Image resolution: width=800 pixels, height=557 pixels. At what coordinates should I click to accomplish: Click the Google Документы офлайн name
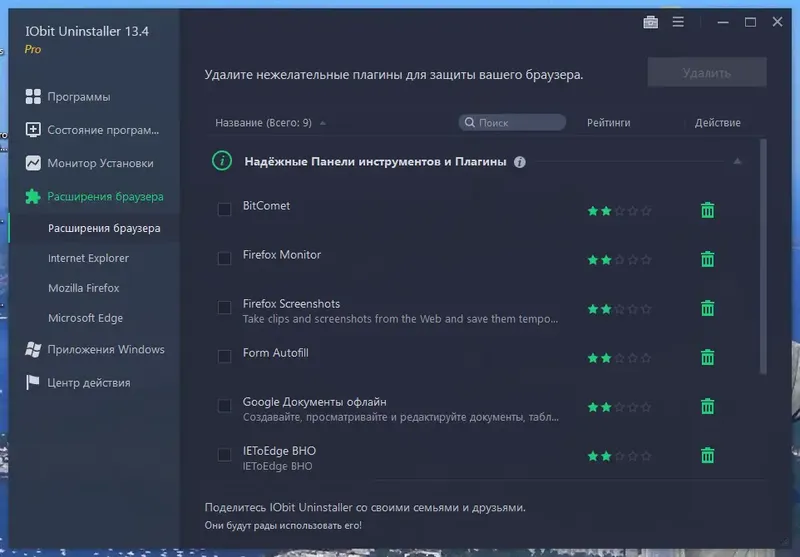pos(314,402)
